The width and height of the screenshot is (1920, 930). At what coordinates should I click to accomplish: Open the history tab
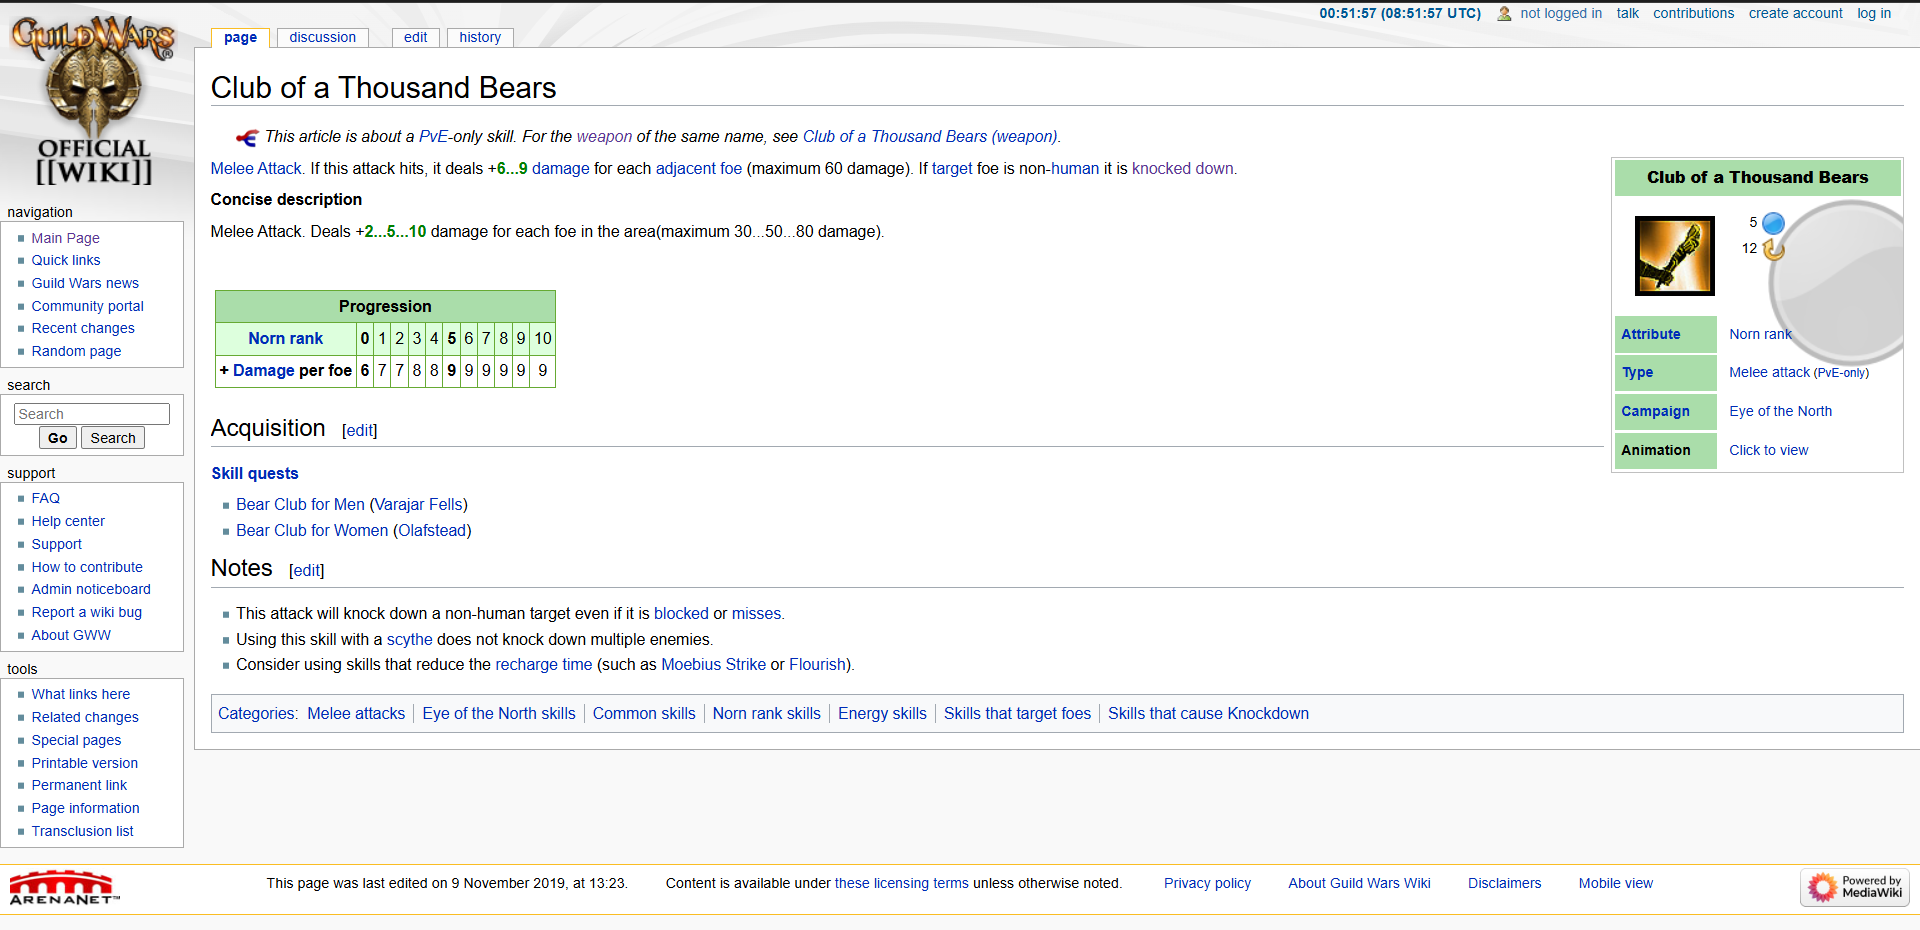tap(480, 37)
